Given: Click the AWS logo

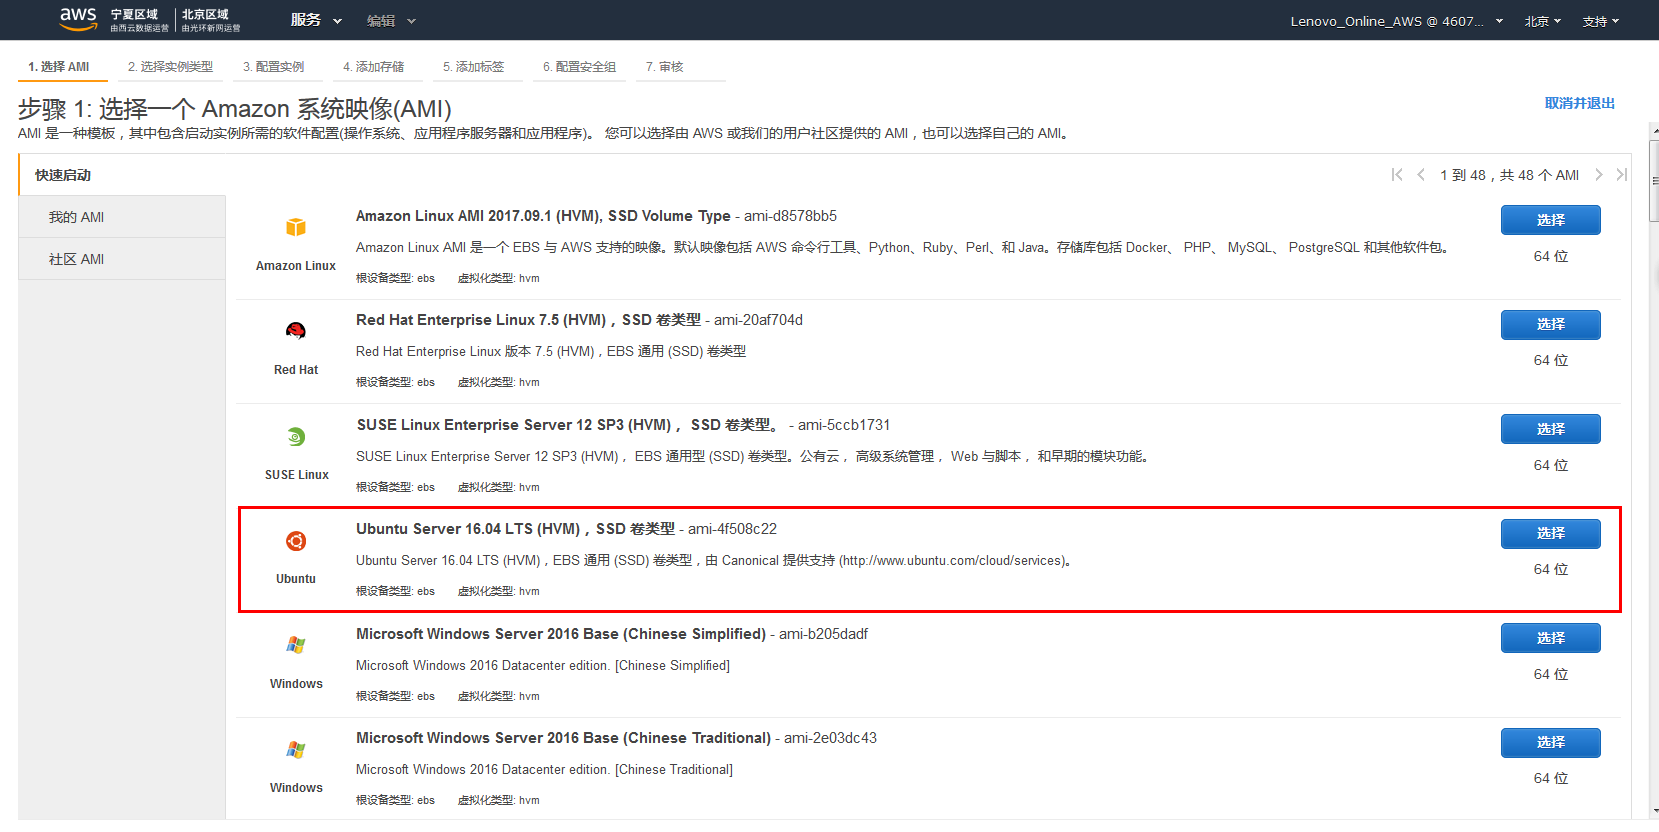Looking at the screenshot, I should click(x=78, y=19).
